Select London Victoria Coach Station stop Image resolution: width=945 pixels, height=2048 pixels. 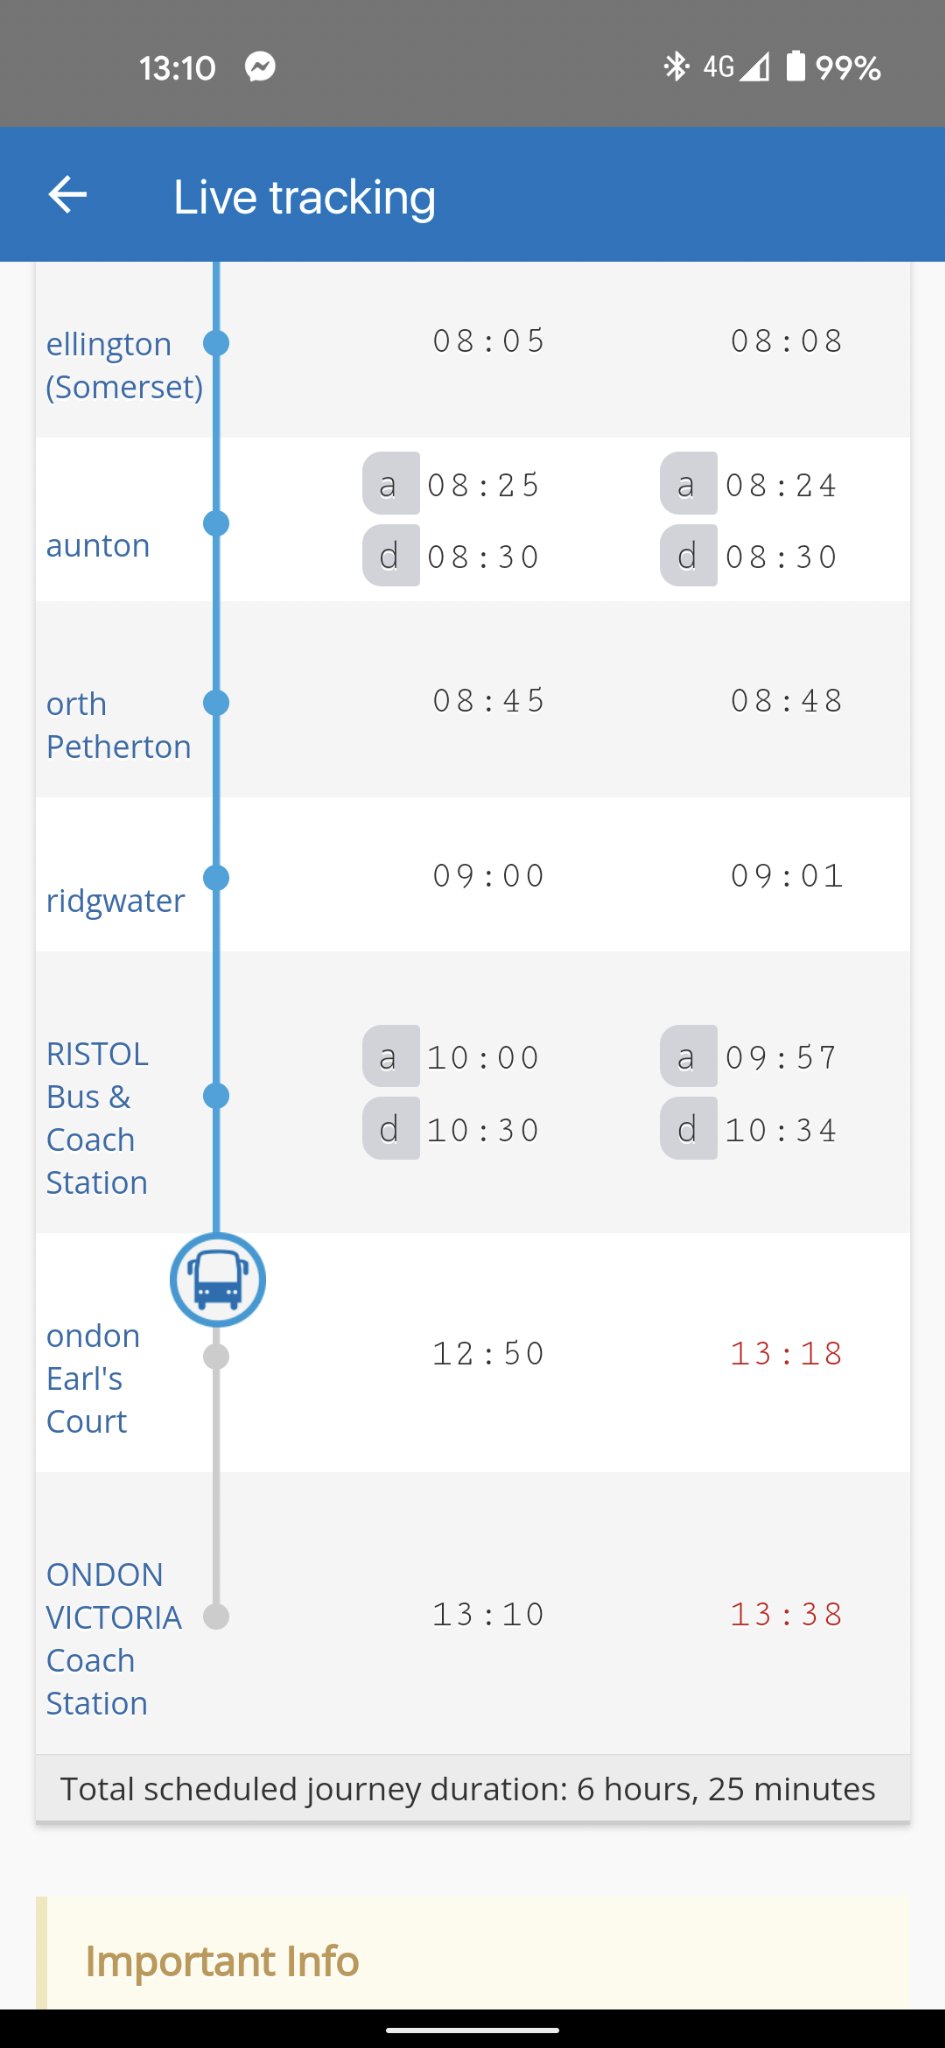[x=113, y=1639]
